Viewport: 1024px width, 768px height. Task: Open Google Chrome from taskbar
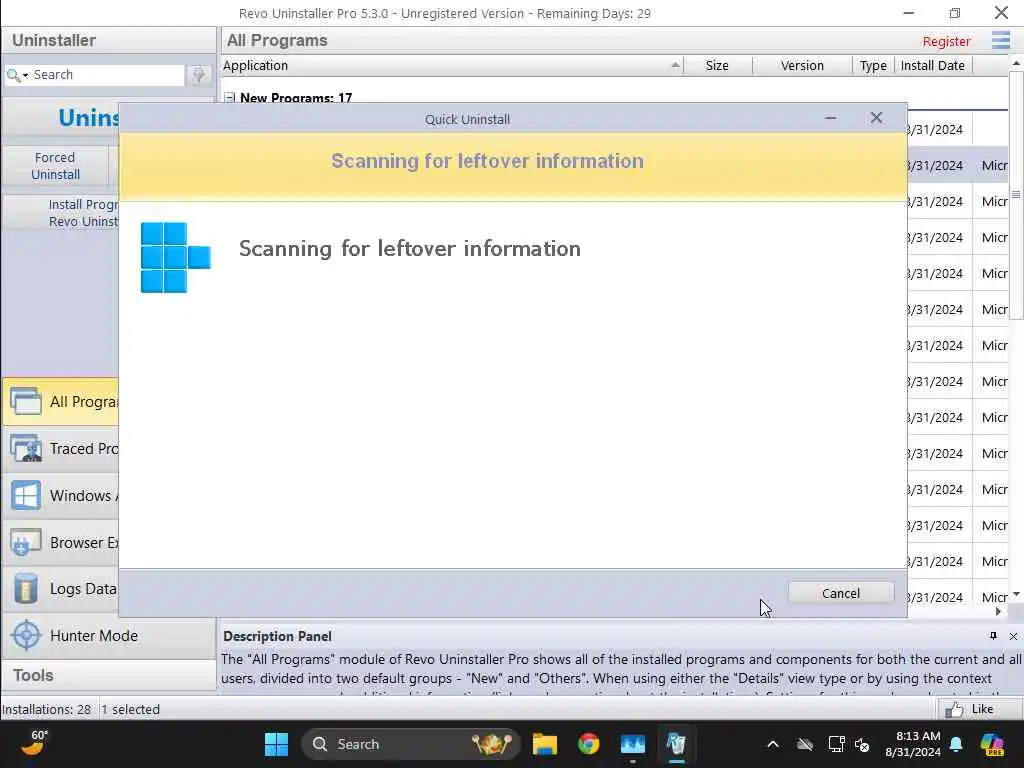pos(588,744)
